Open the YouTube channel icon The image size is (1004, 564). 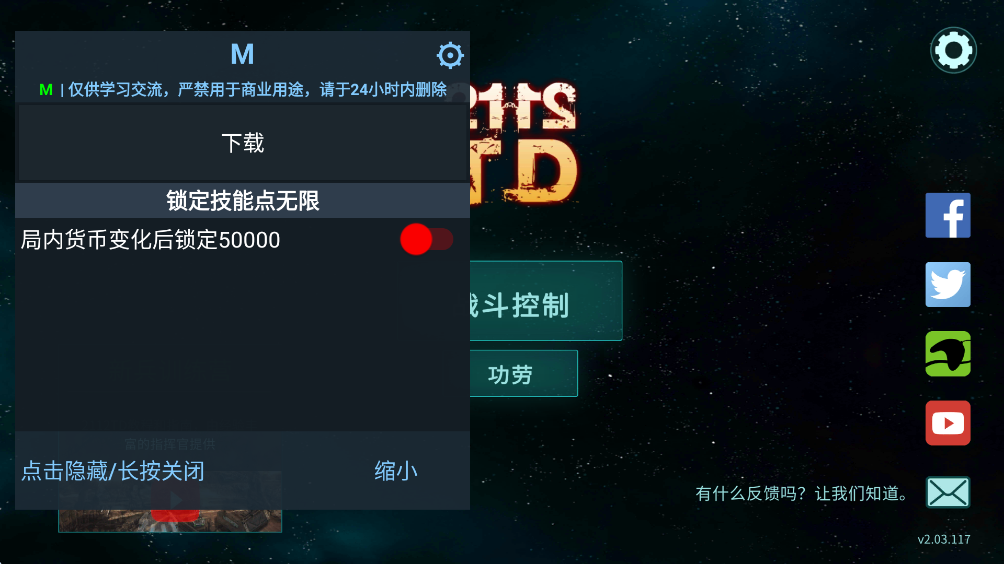(x=948, y=423)
